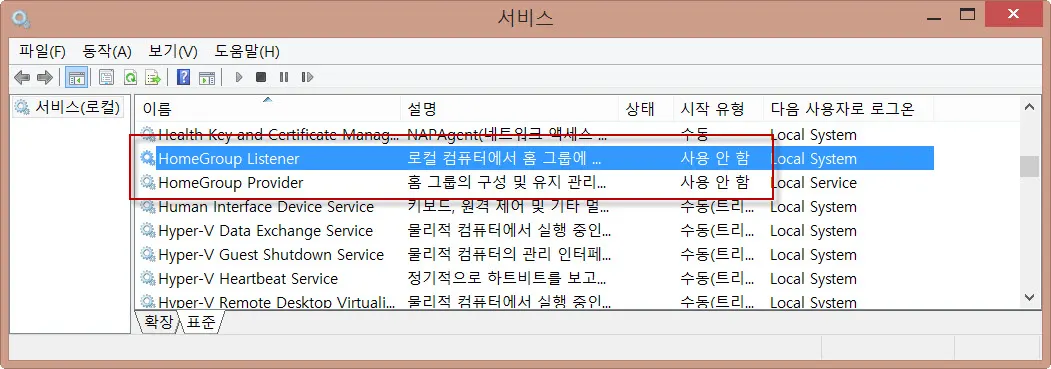Click the Stop Service square icon

click(x=261, y=78)
